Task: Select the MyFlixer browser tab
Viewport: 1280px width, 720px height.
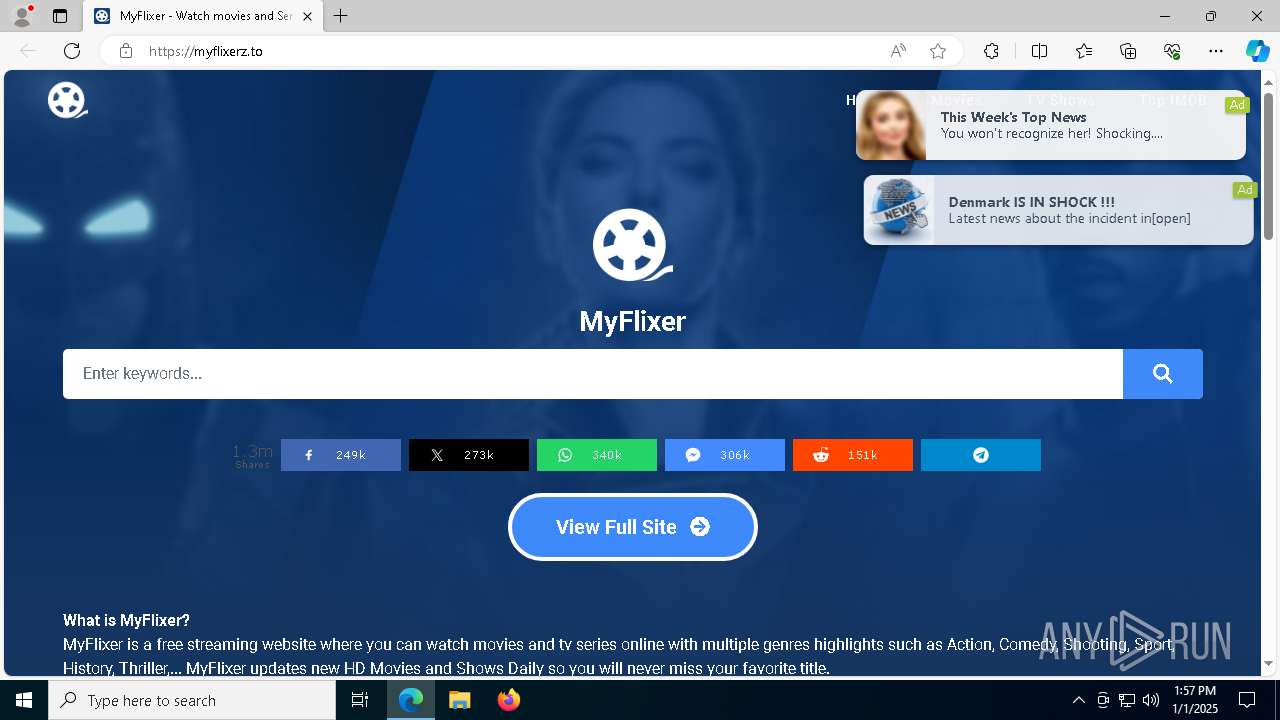Action: [202, 16]
